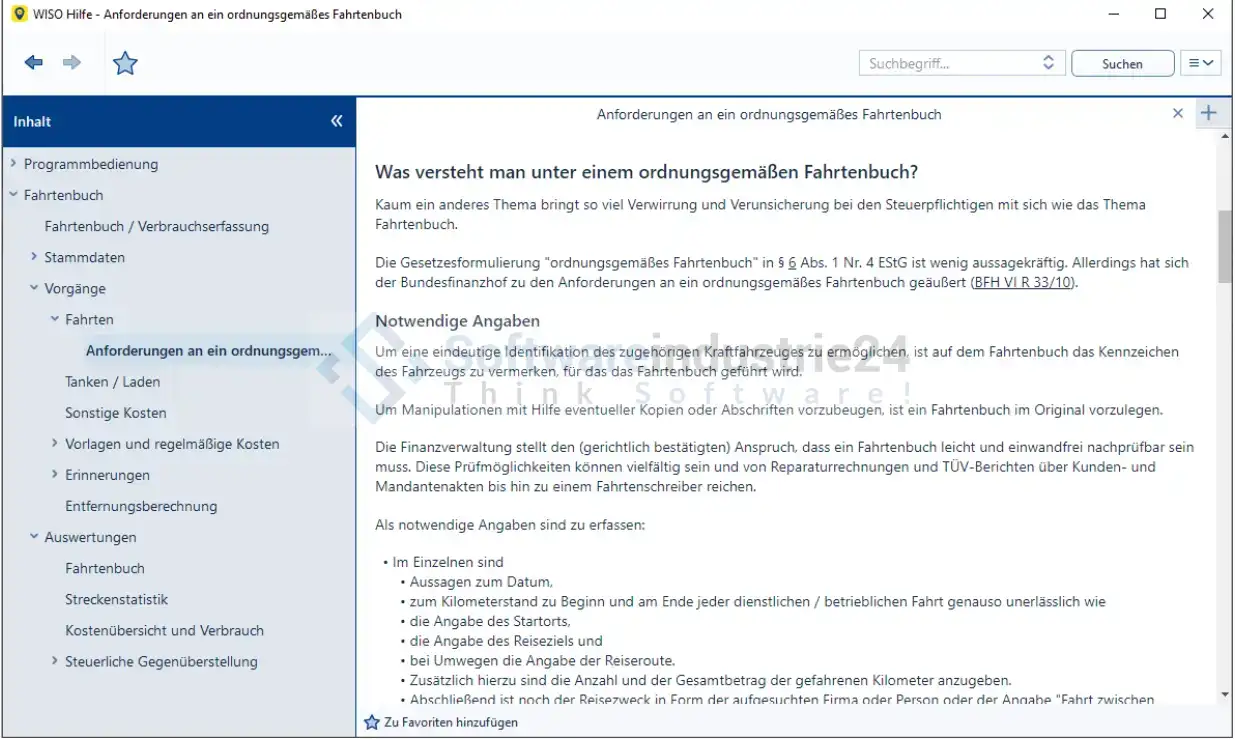
Task: Follow the § 6 paragraph link
Action: point(792,263)
